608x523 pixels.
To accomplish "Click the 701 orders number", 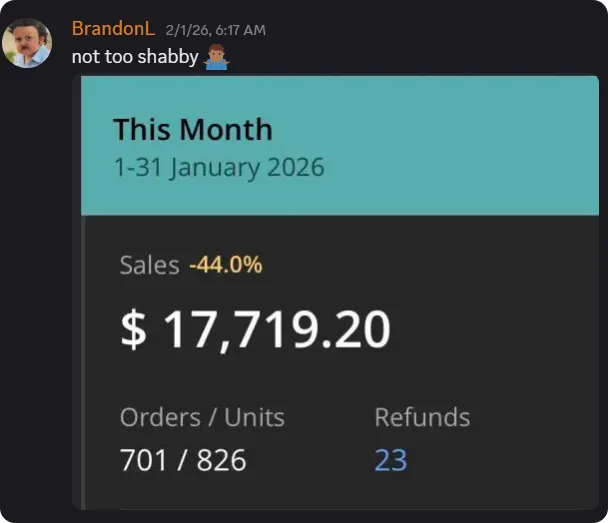I will point(143,460).
